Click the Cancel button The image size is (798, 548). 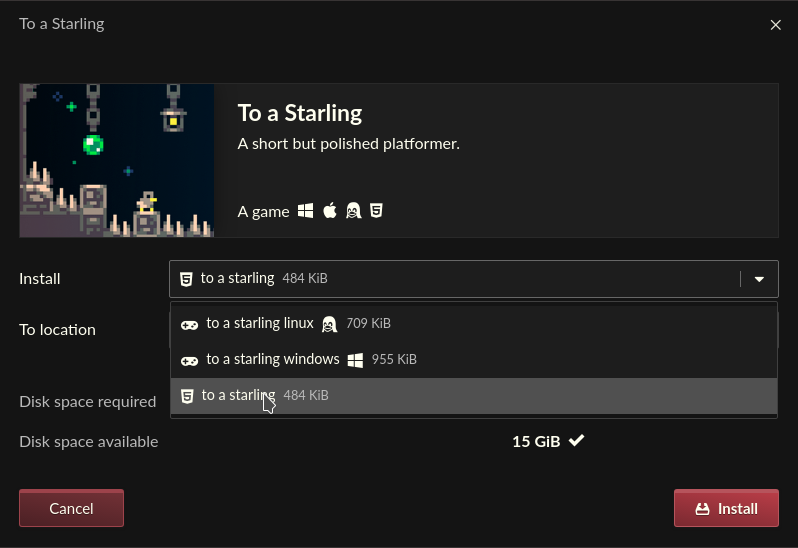[x=71, y=508]
